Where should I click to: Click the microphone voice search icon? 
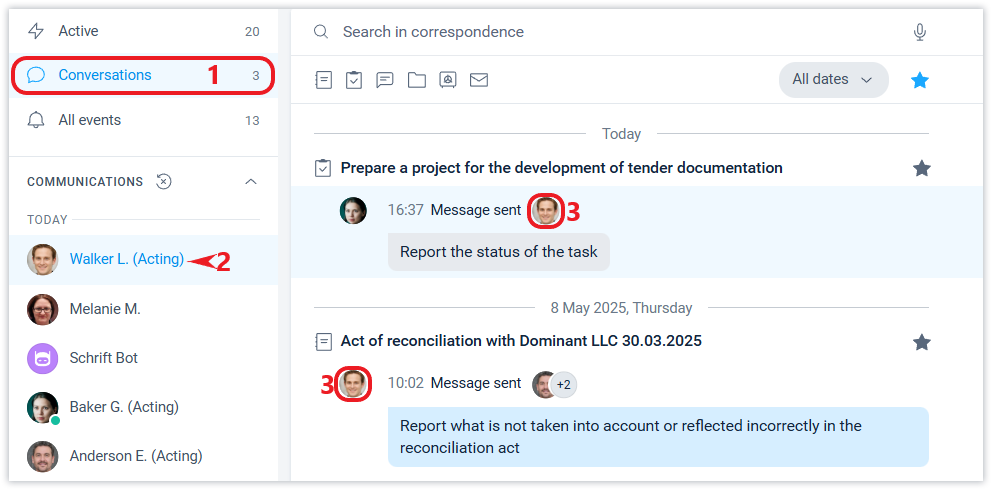coord(920,32)
